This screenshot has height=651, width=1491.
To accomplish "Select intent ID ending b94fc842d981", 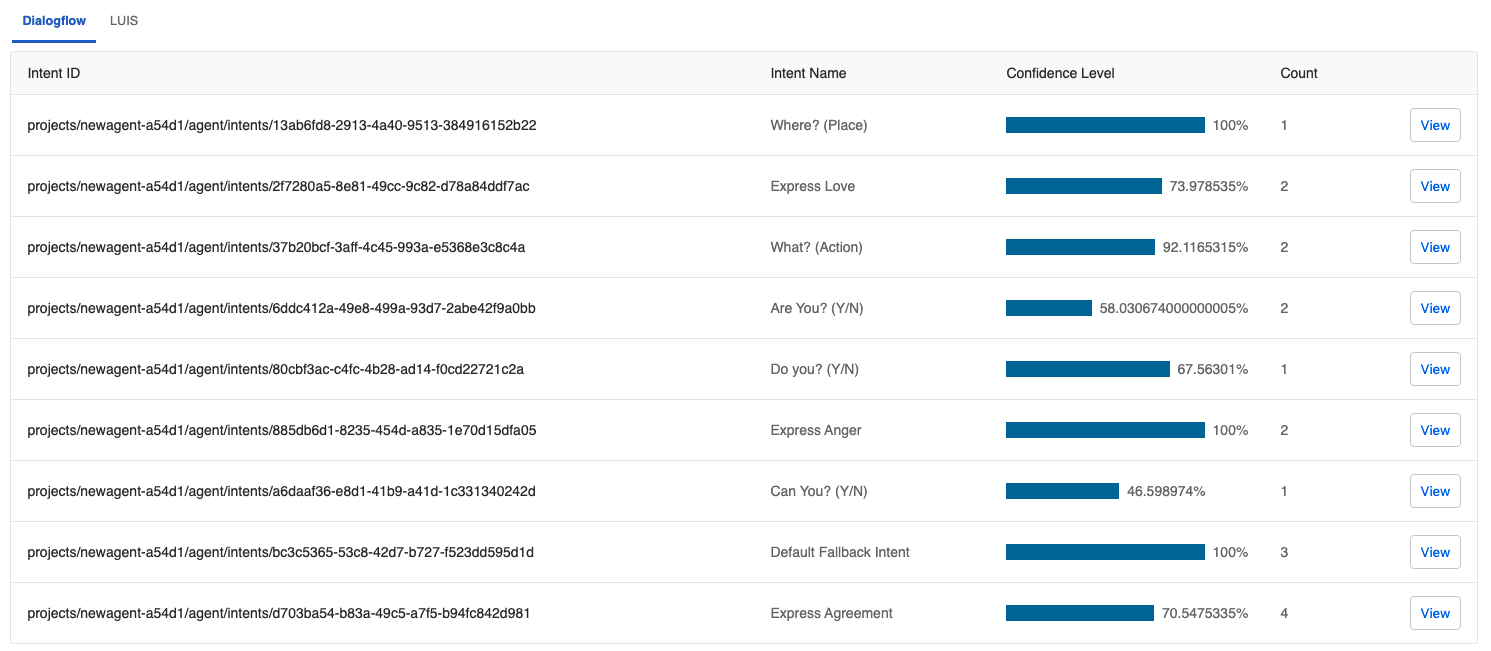I will [x=278, y=613].
